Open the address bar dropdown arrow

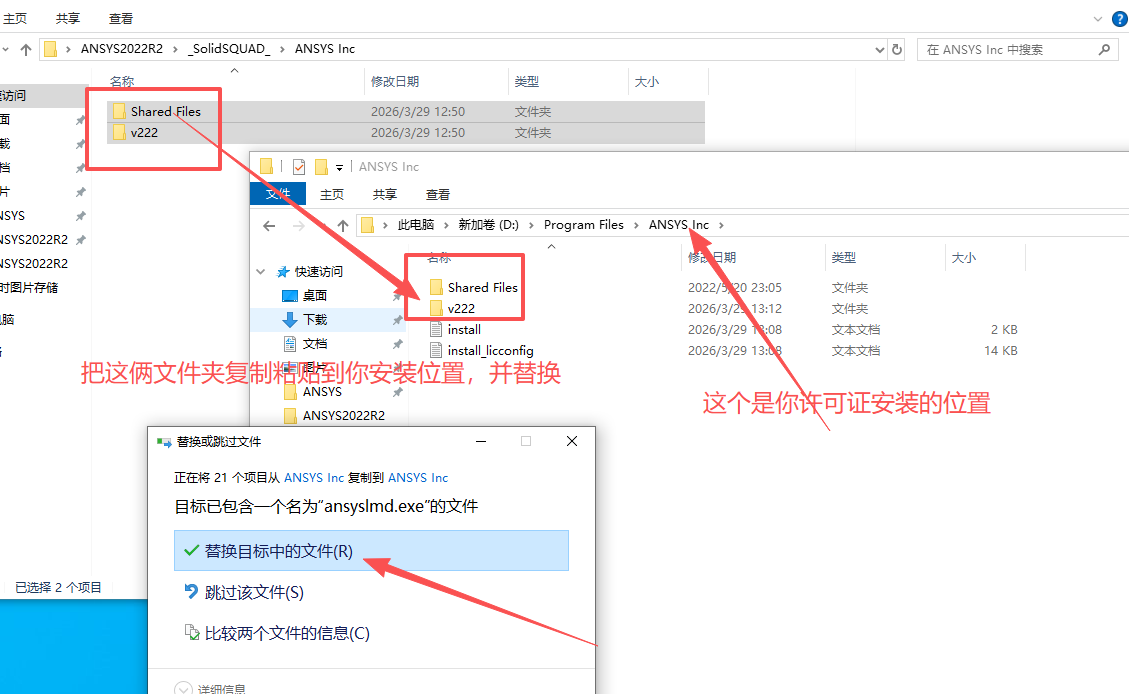click(x=879, y=48)
